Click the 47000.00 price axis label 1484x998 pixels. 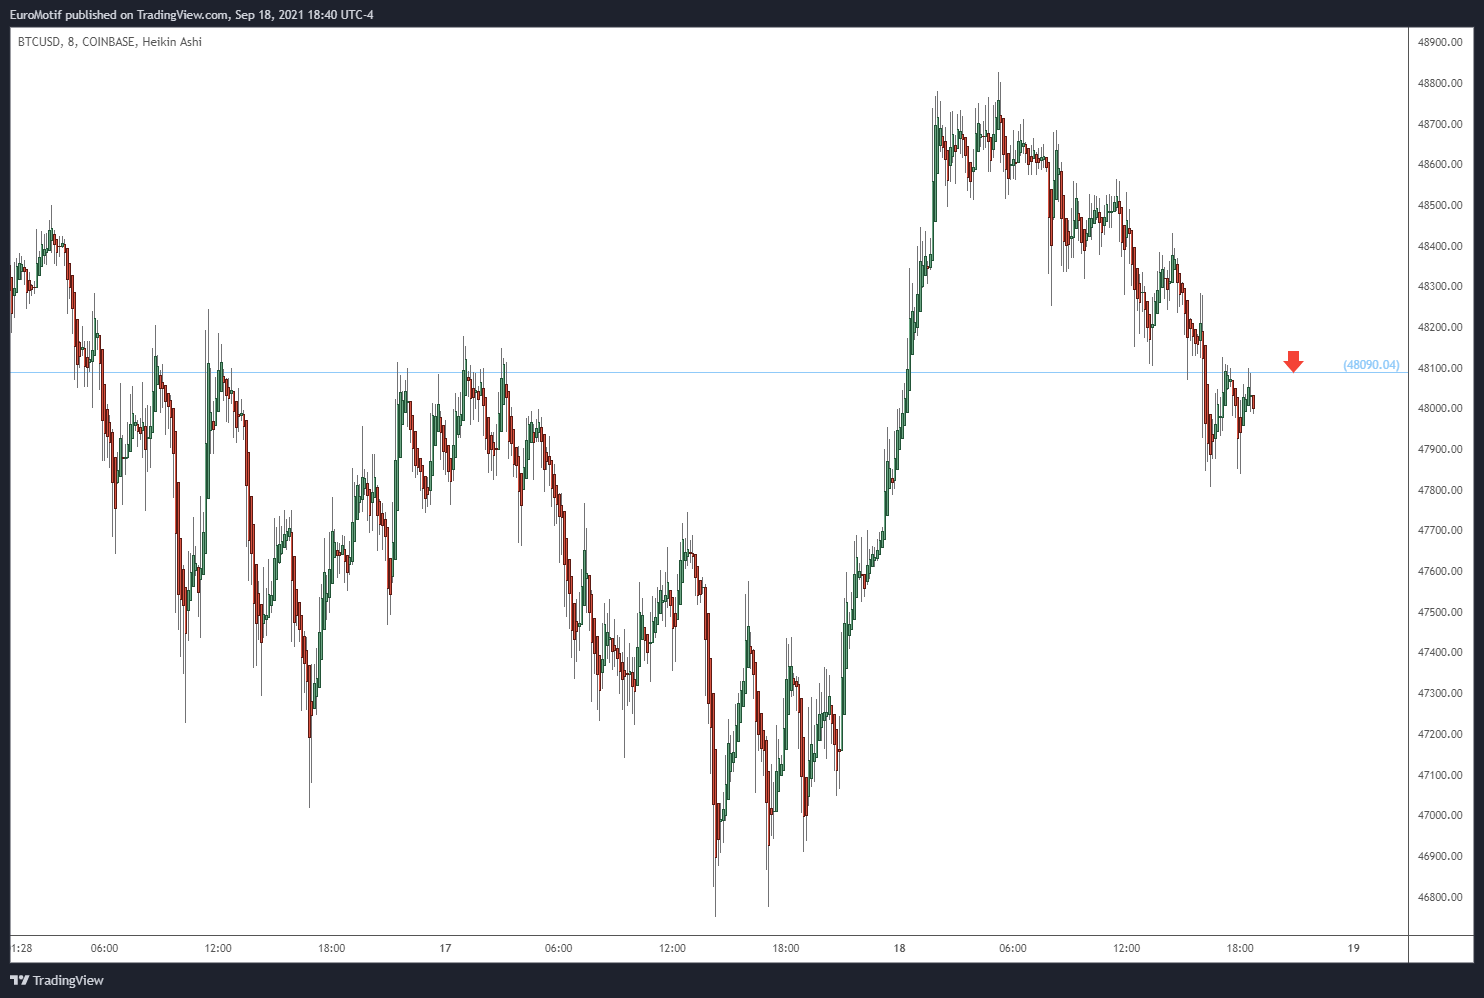(x=1440, y=815)
